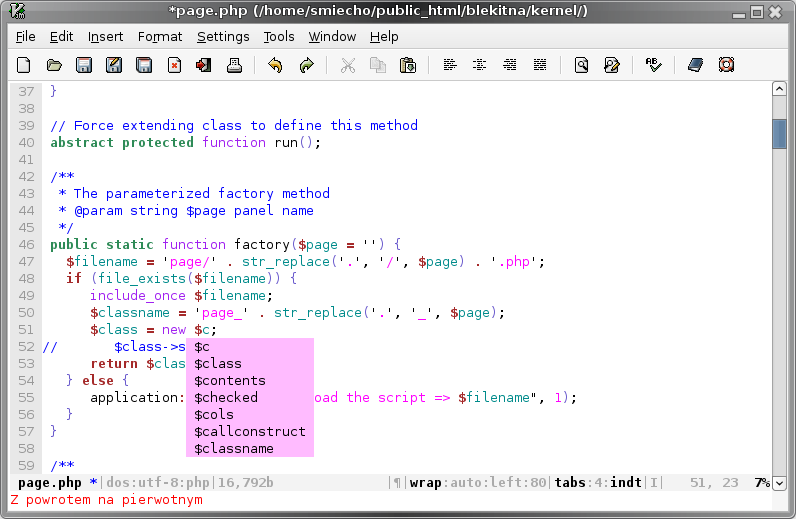Select $cols from the completion popup
This screenshot has height=519, width=796.
pos(250,415)
